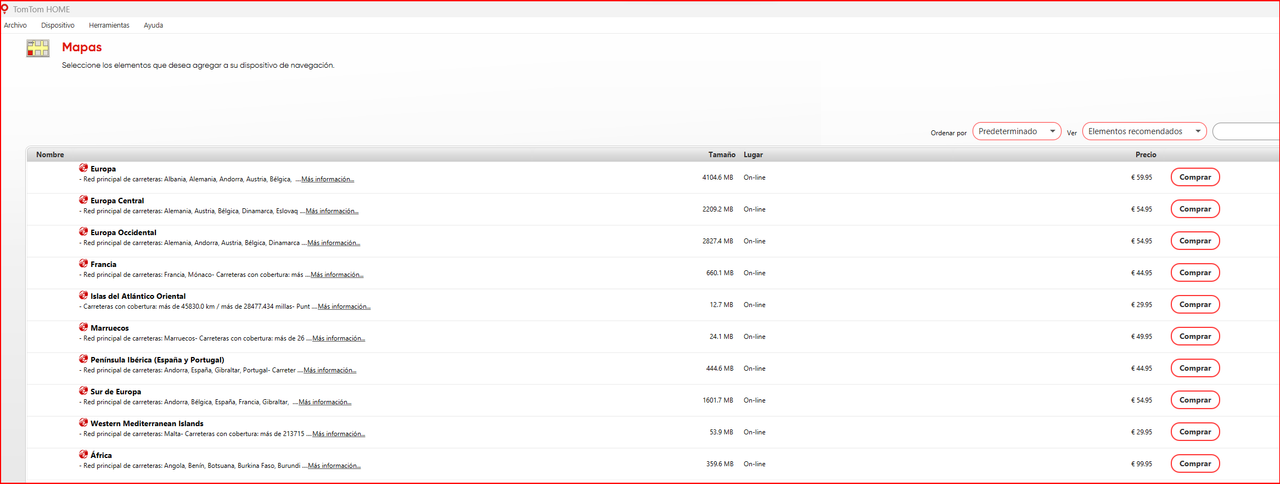
Task: Open the Herramientas menu
Action: coord(109,25)
